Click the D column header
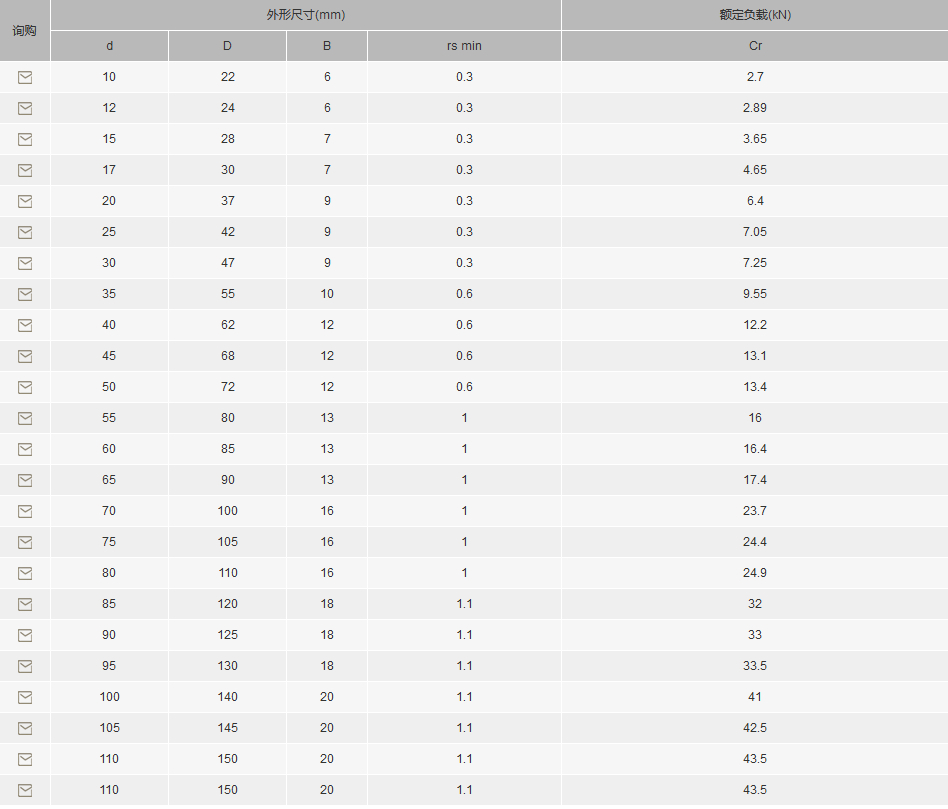The height and width of the screenshot is (809, 948). coord(227,46)
